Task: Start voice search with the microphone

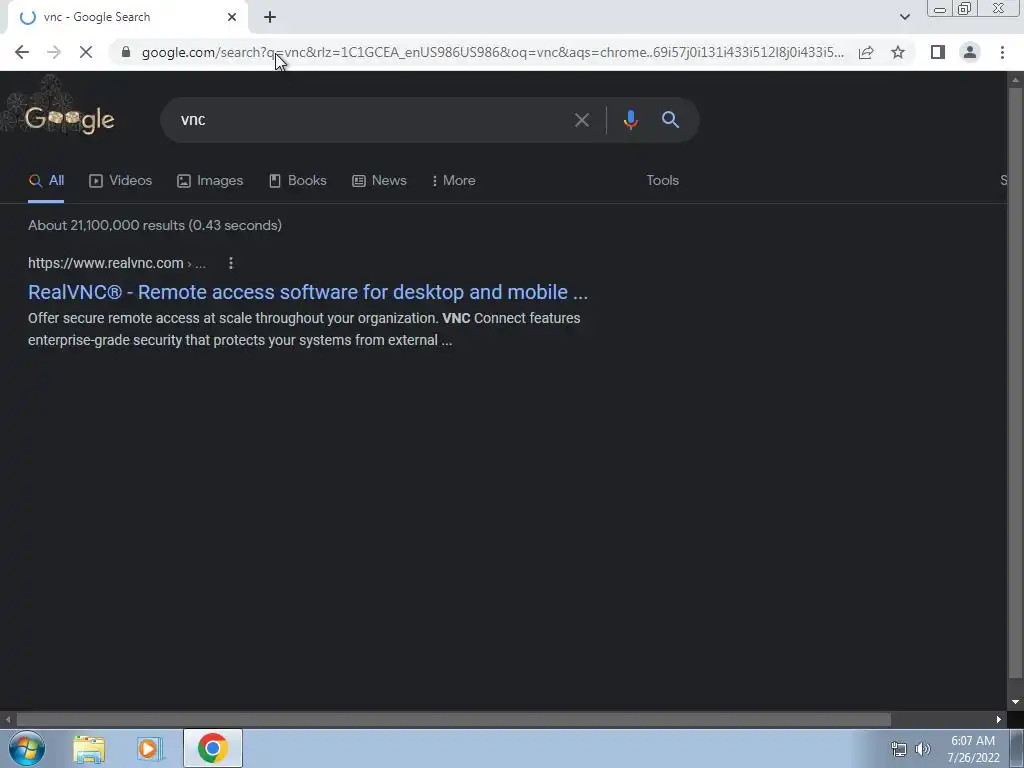Action: (x=630, y=120)
